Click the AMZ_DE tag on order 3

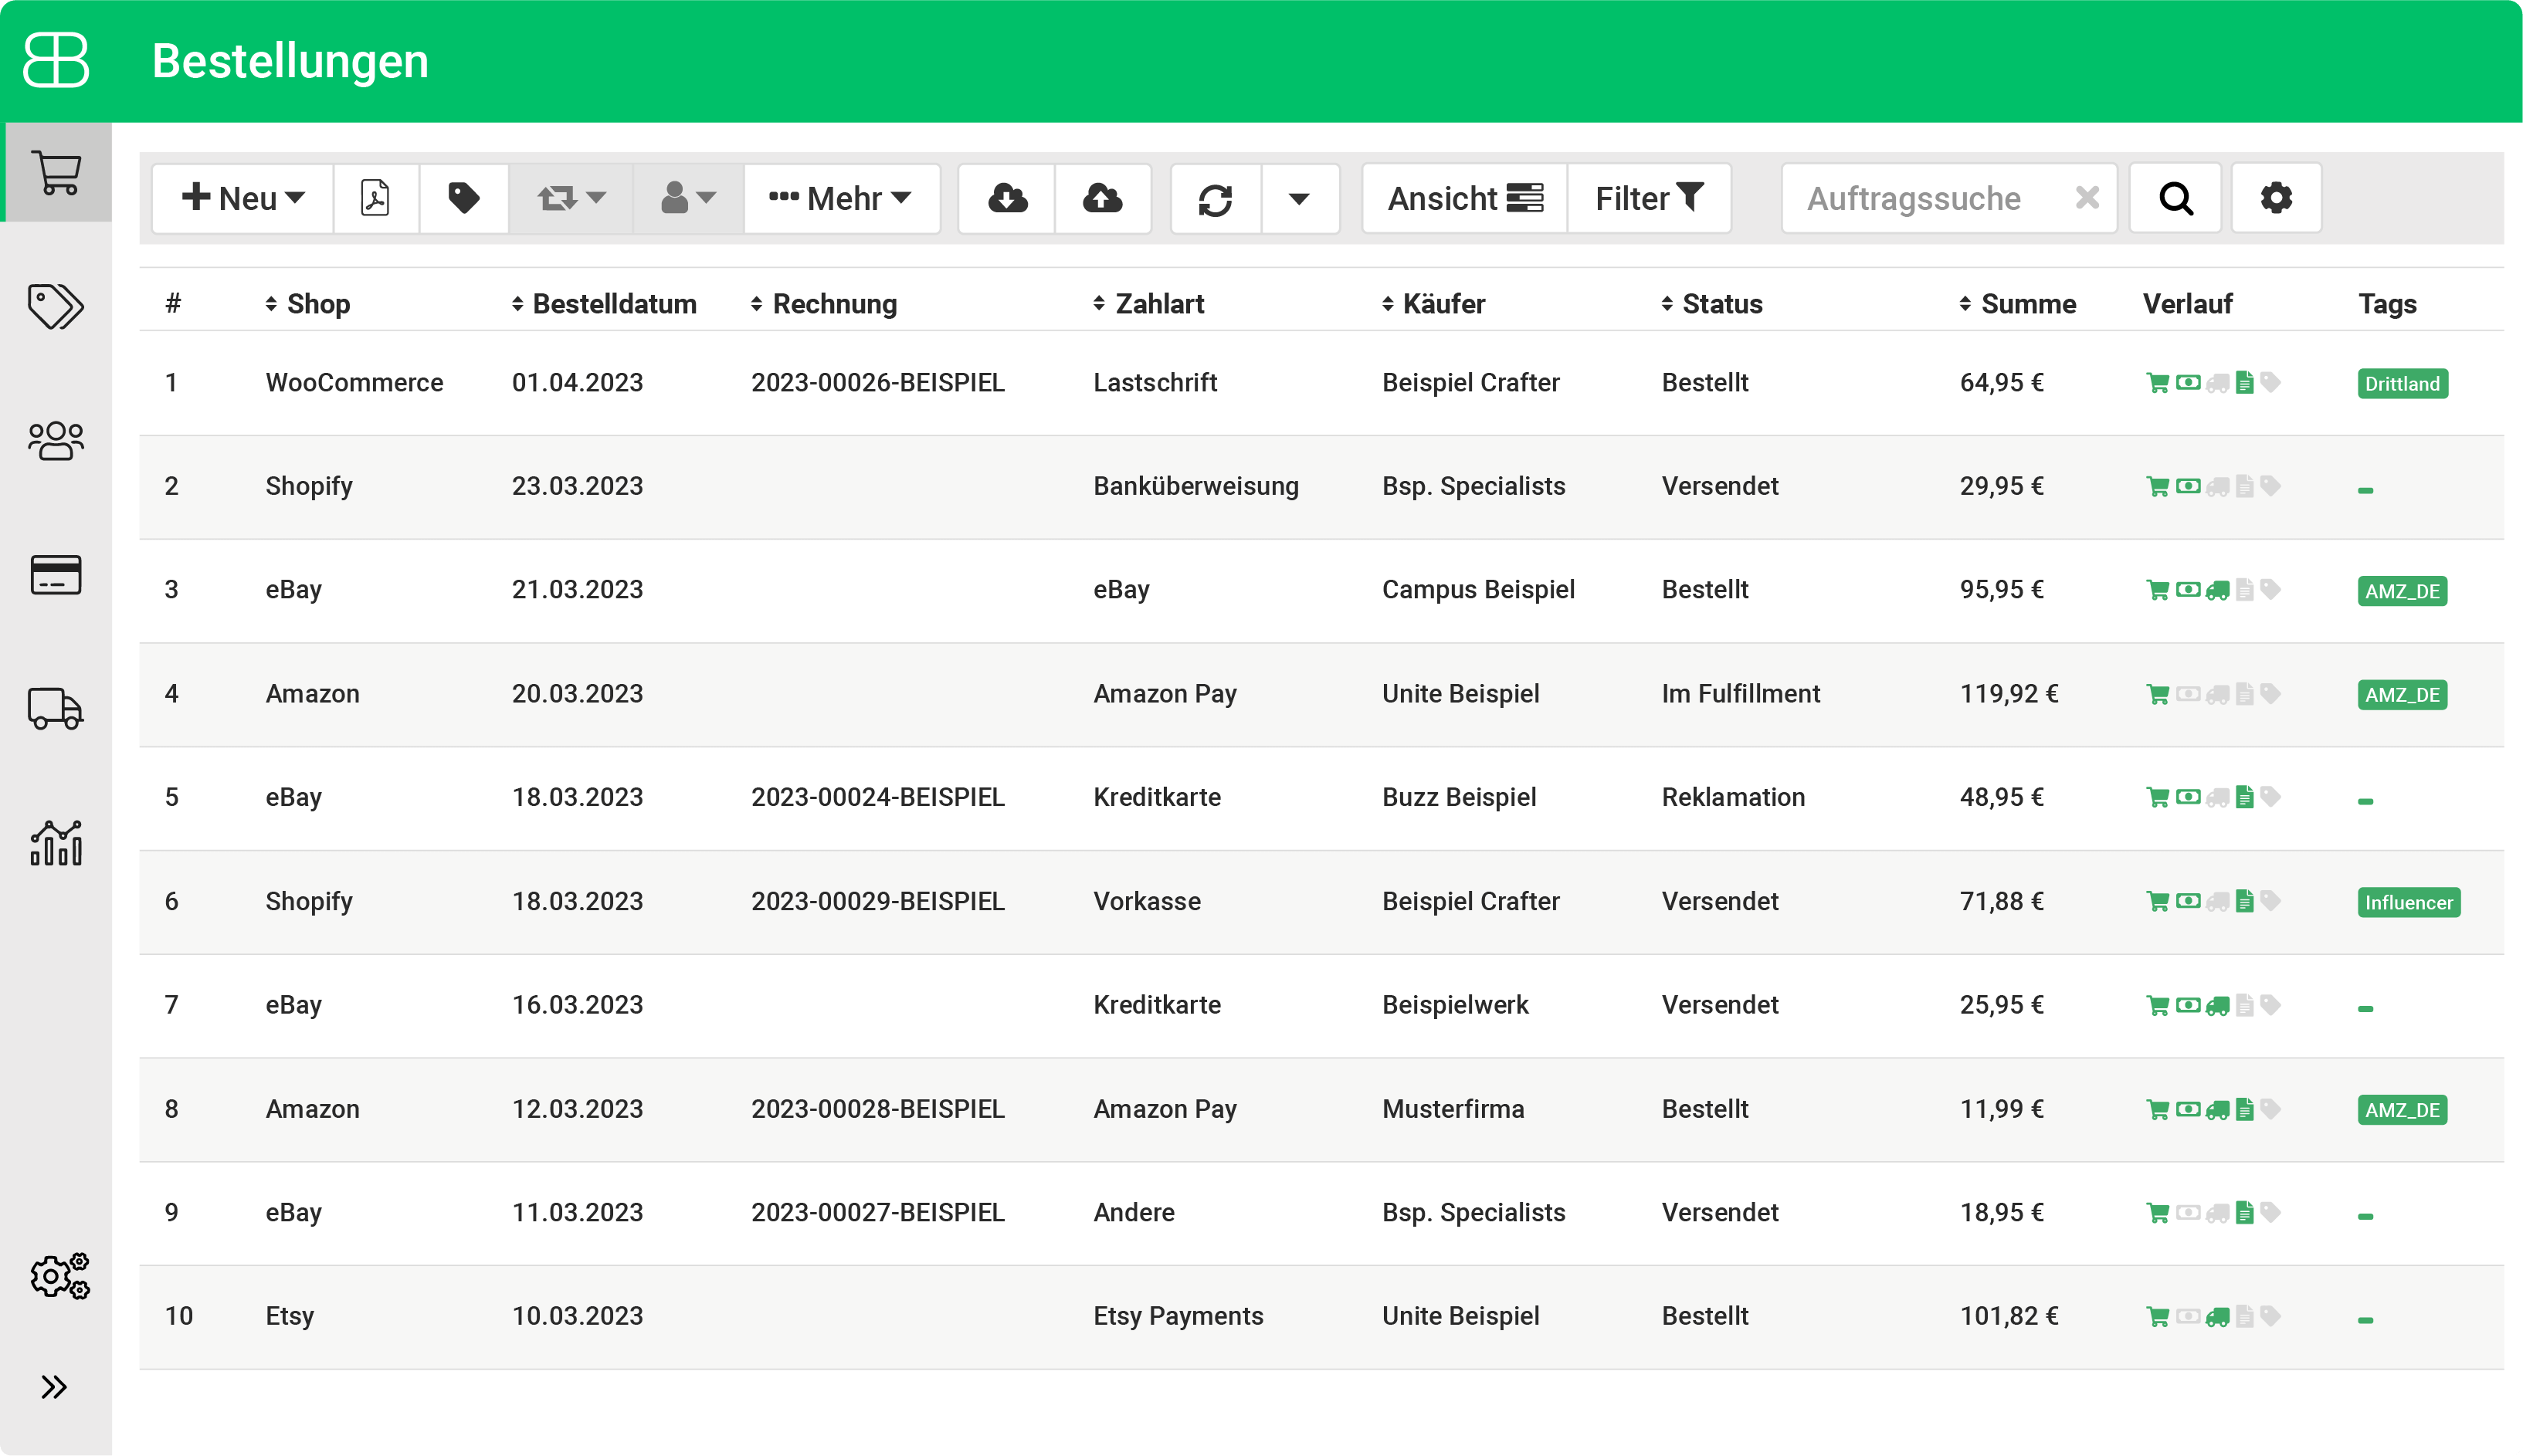click(x=2402, y=591)
